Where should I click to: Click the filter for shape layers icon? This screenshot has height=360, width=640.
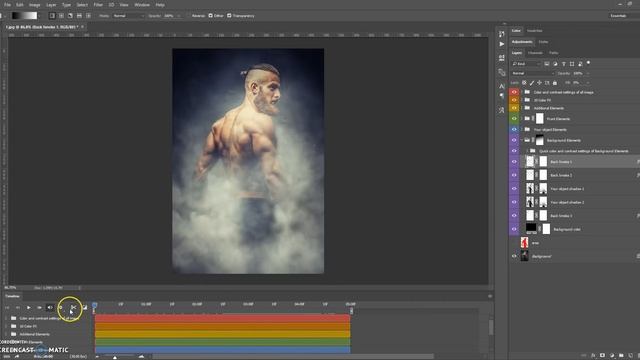[572, 64]
